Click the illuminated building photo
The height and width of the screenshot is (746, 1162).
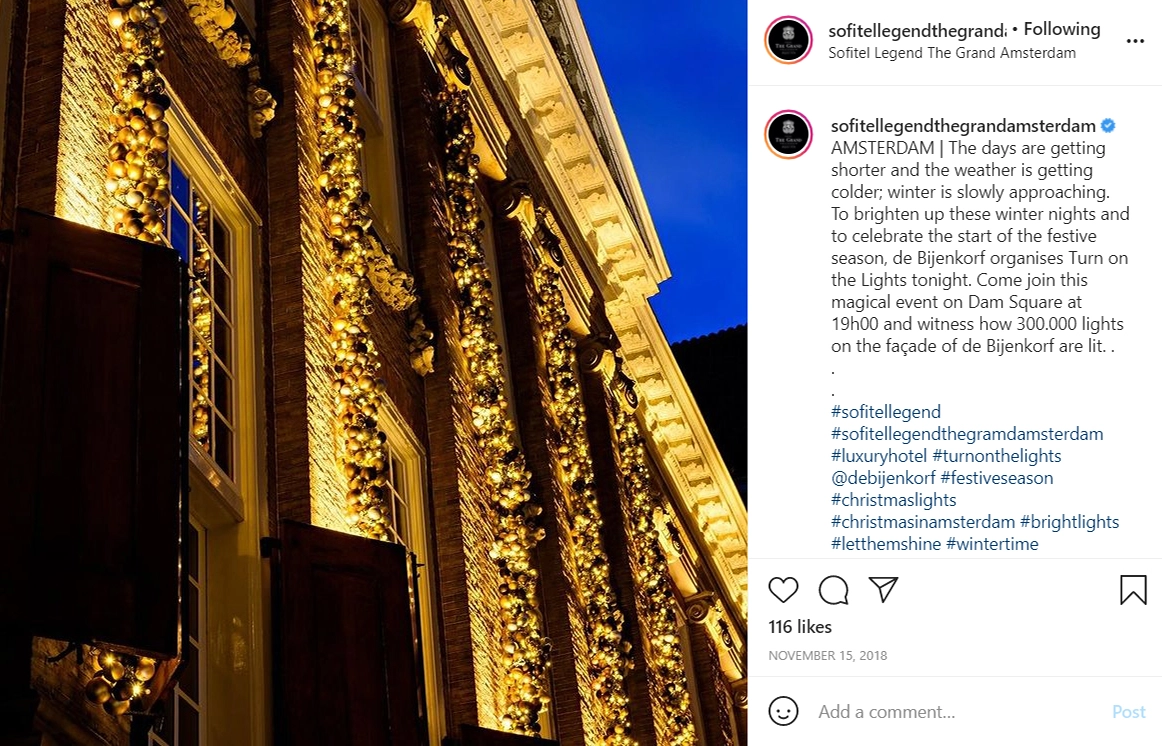tap(374, 373)
